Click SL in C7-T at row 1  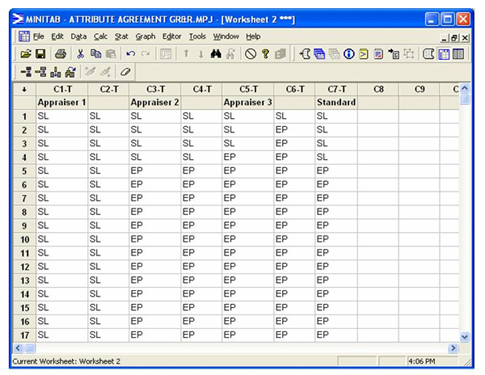[322, 116]
